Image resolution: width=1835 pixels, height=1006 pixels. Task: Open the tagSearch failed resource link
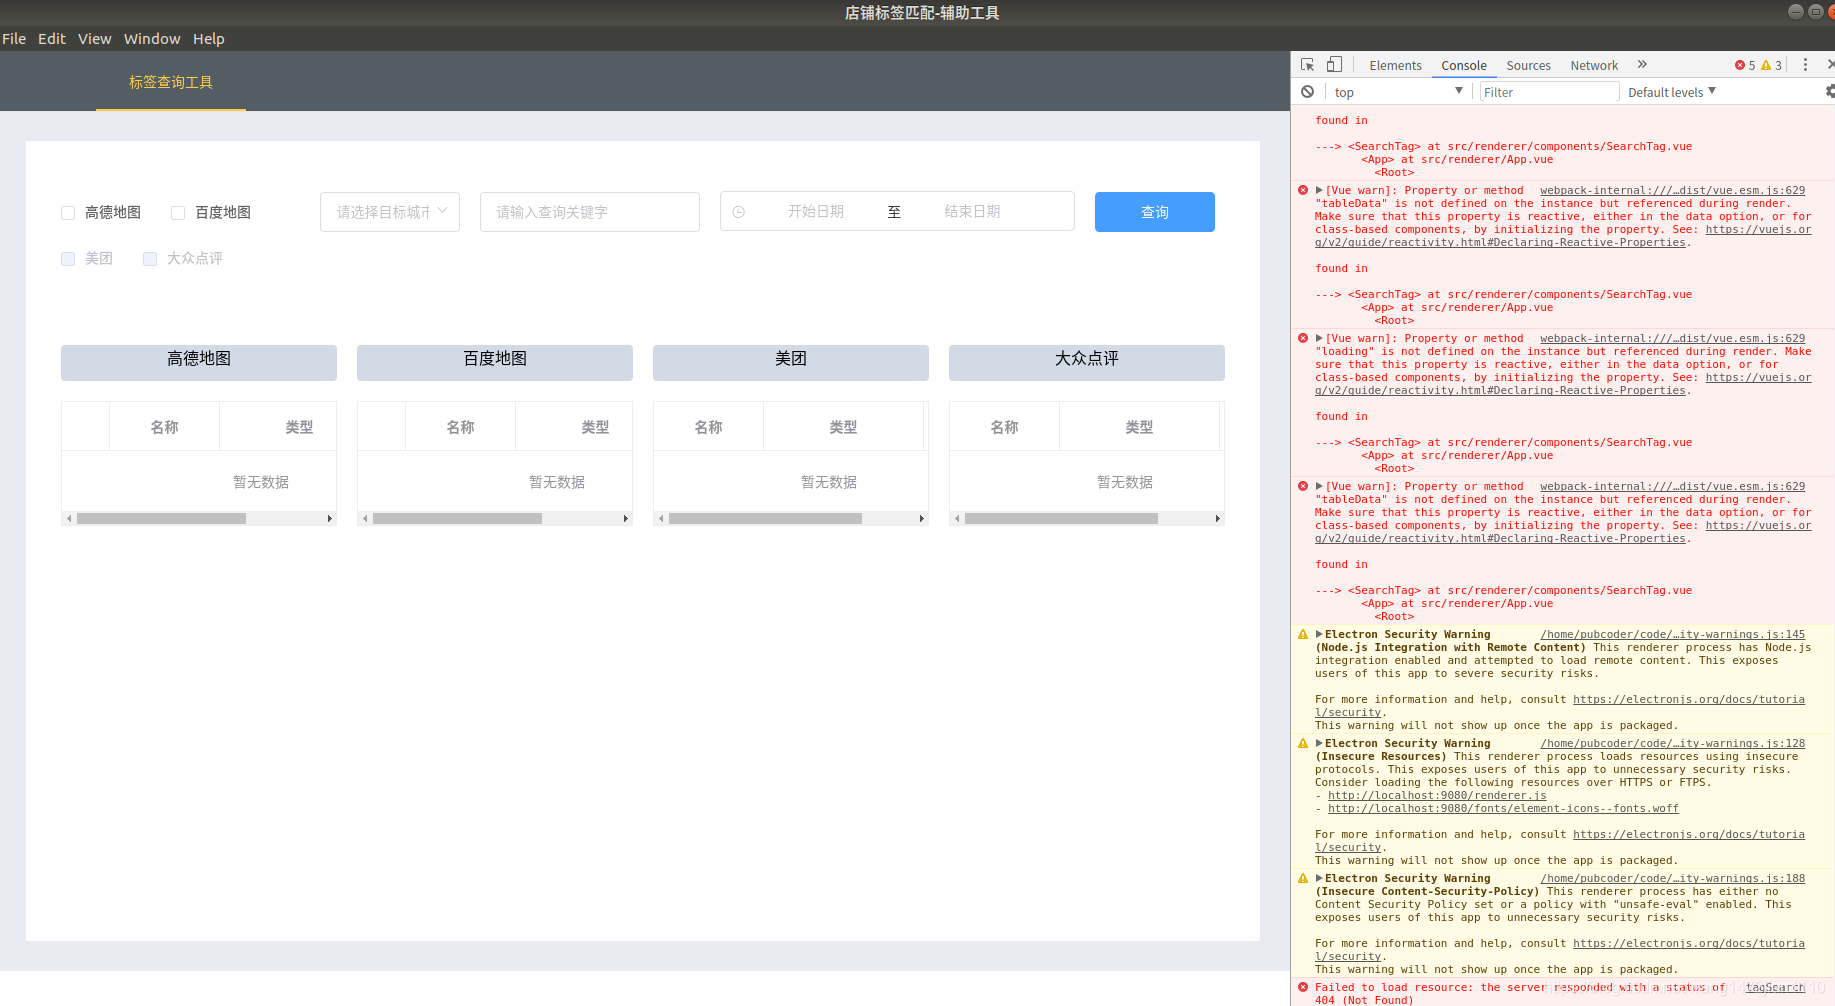[x=1775, y=988]
